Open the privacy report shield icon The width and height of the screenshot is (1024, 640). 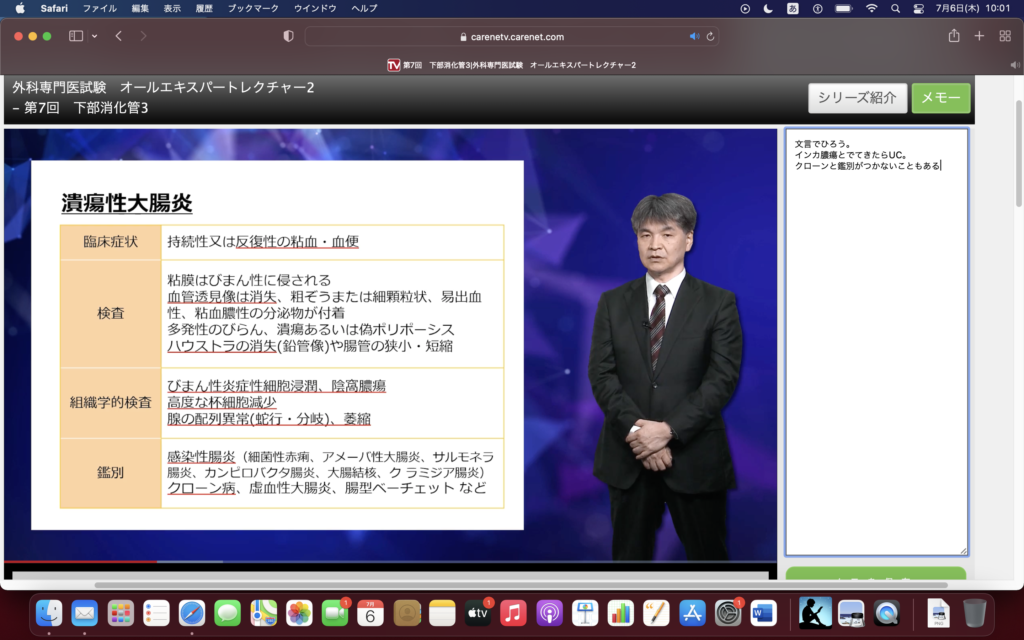[x=289, y=36]
